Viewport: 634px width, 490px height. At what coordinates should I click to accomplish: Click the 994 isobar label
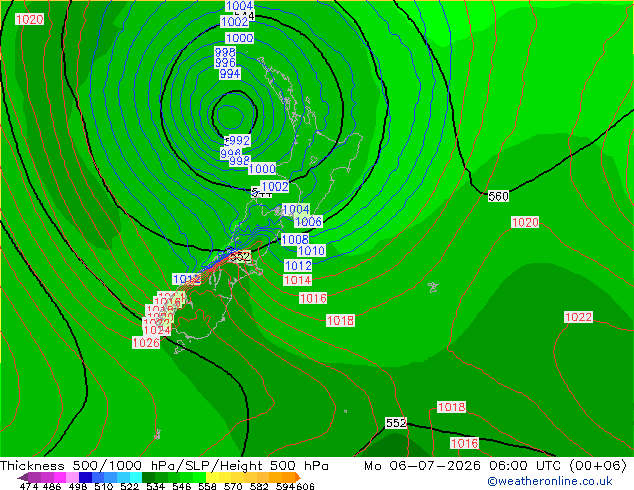pos(230,74)
